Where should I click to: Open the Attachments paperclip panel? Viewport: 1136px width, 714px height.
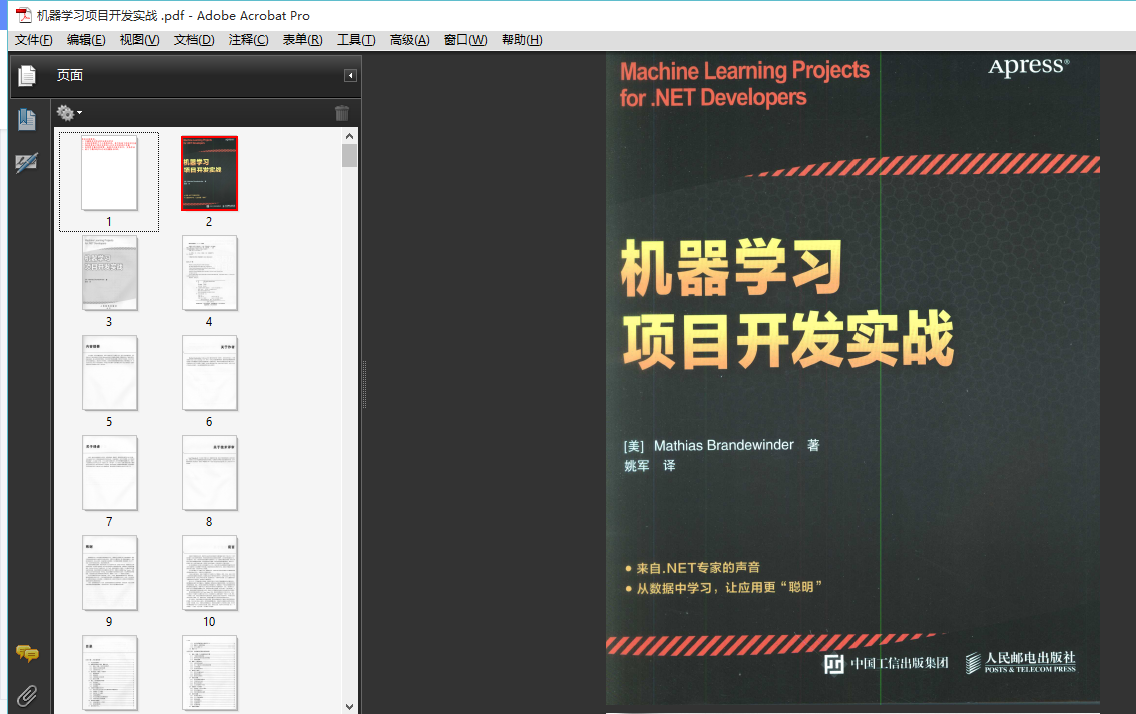[27, 696]
